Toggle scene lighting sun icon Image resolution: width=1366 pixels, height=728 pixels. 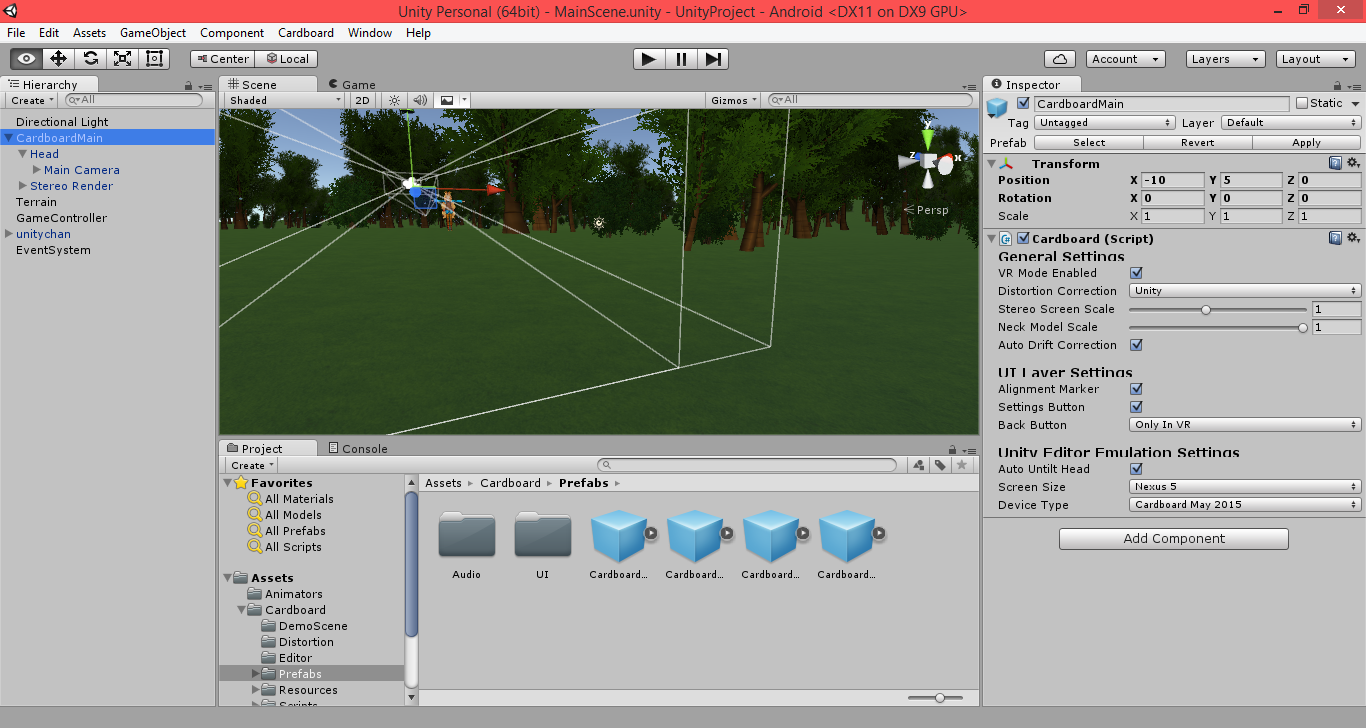[394, 100]
